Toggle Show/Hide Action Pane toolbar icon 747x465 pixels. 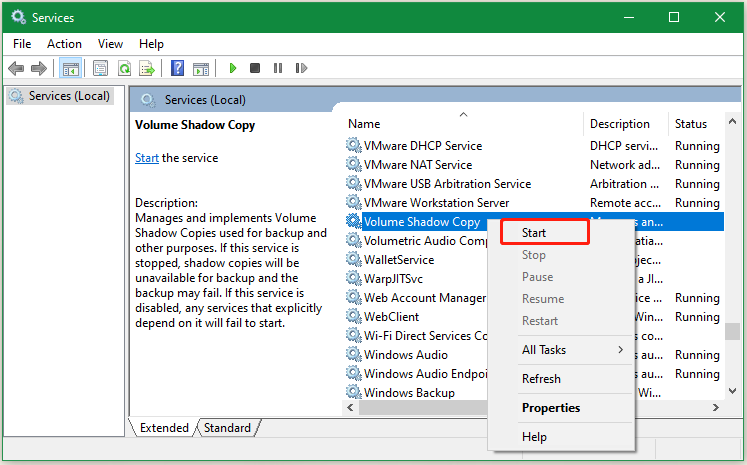(201, 68)
